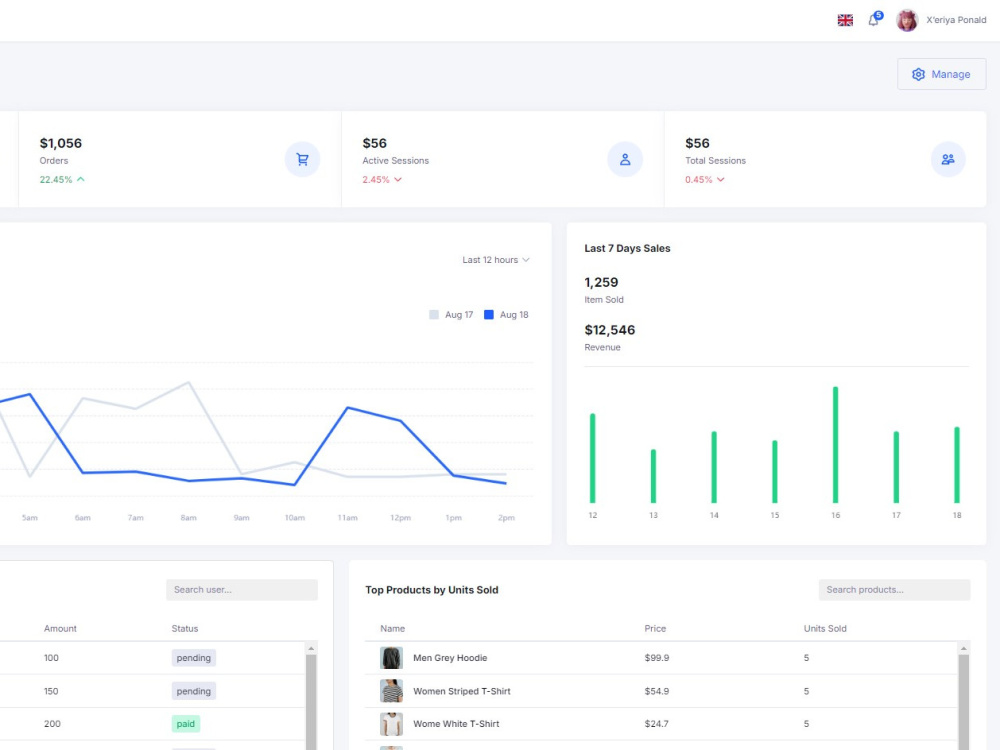Click the Wome White T-Shirt thumbnail
Viewport: 1000px width, 750px height.
391,724
